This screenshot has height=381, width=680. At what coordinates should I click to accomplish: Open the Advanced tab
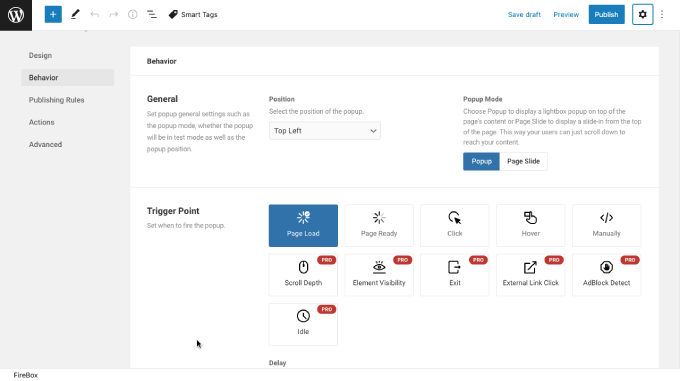tap(67, 144)
